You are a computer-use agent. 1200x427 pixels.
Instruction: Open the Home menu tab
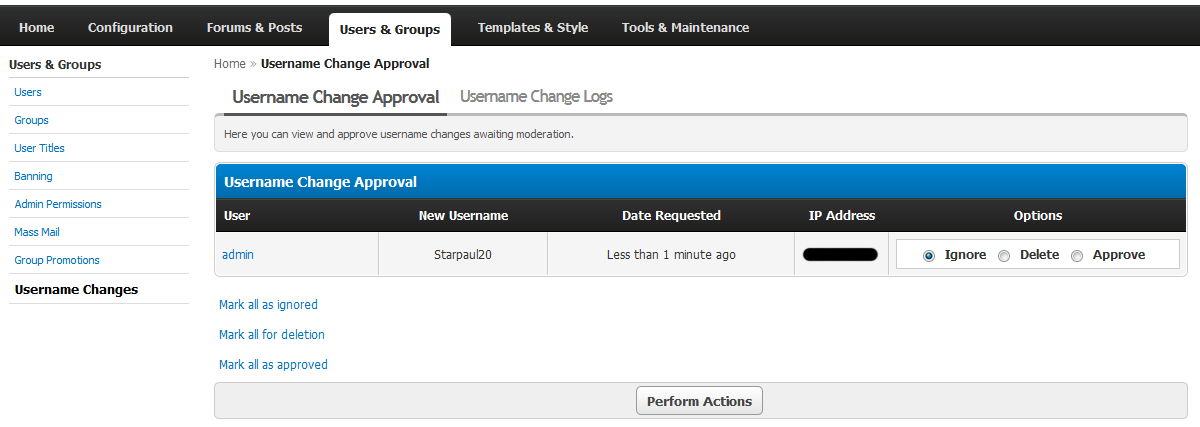(37, 28)
